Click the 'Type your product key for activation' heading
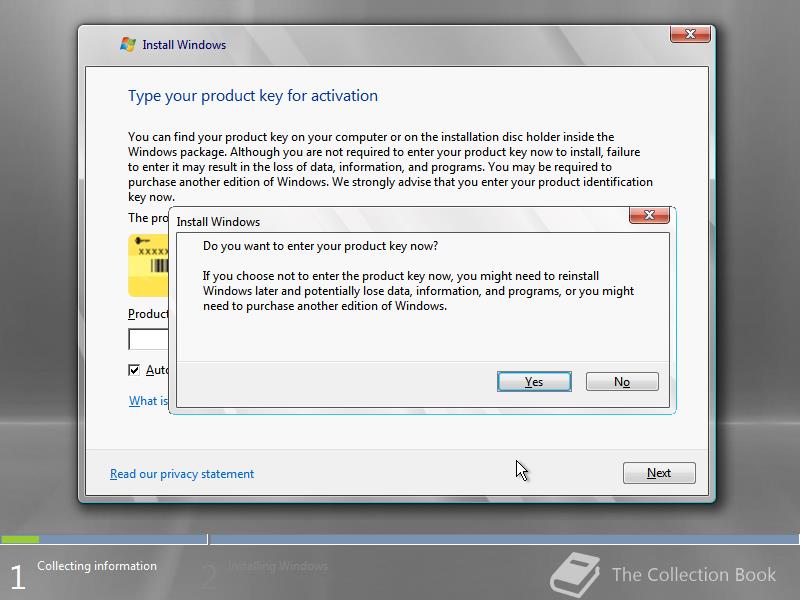 pyautogui.click(x=253, y=96)
